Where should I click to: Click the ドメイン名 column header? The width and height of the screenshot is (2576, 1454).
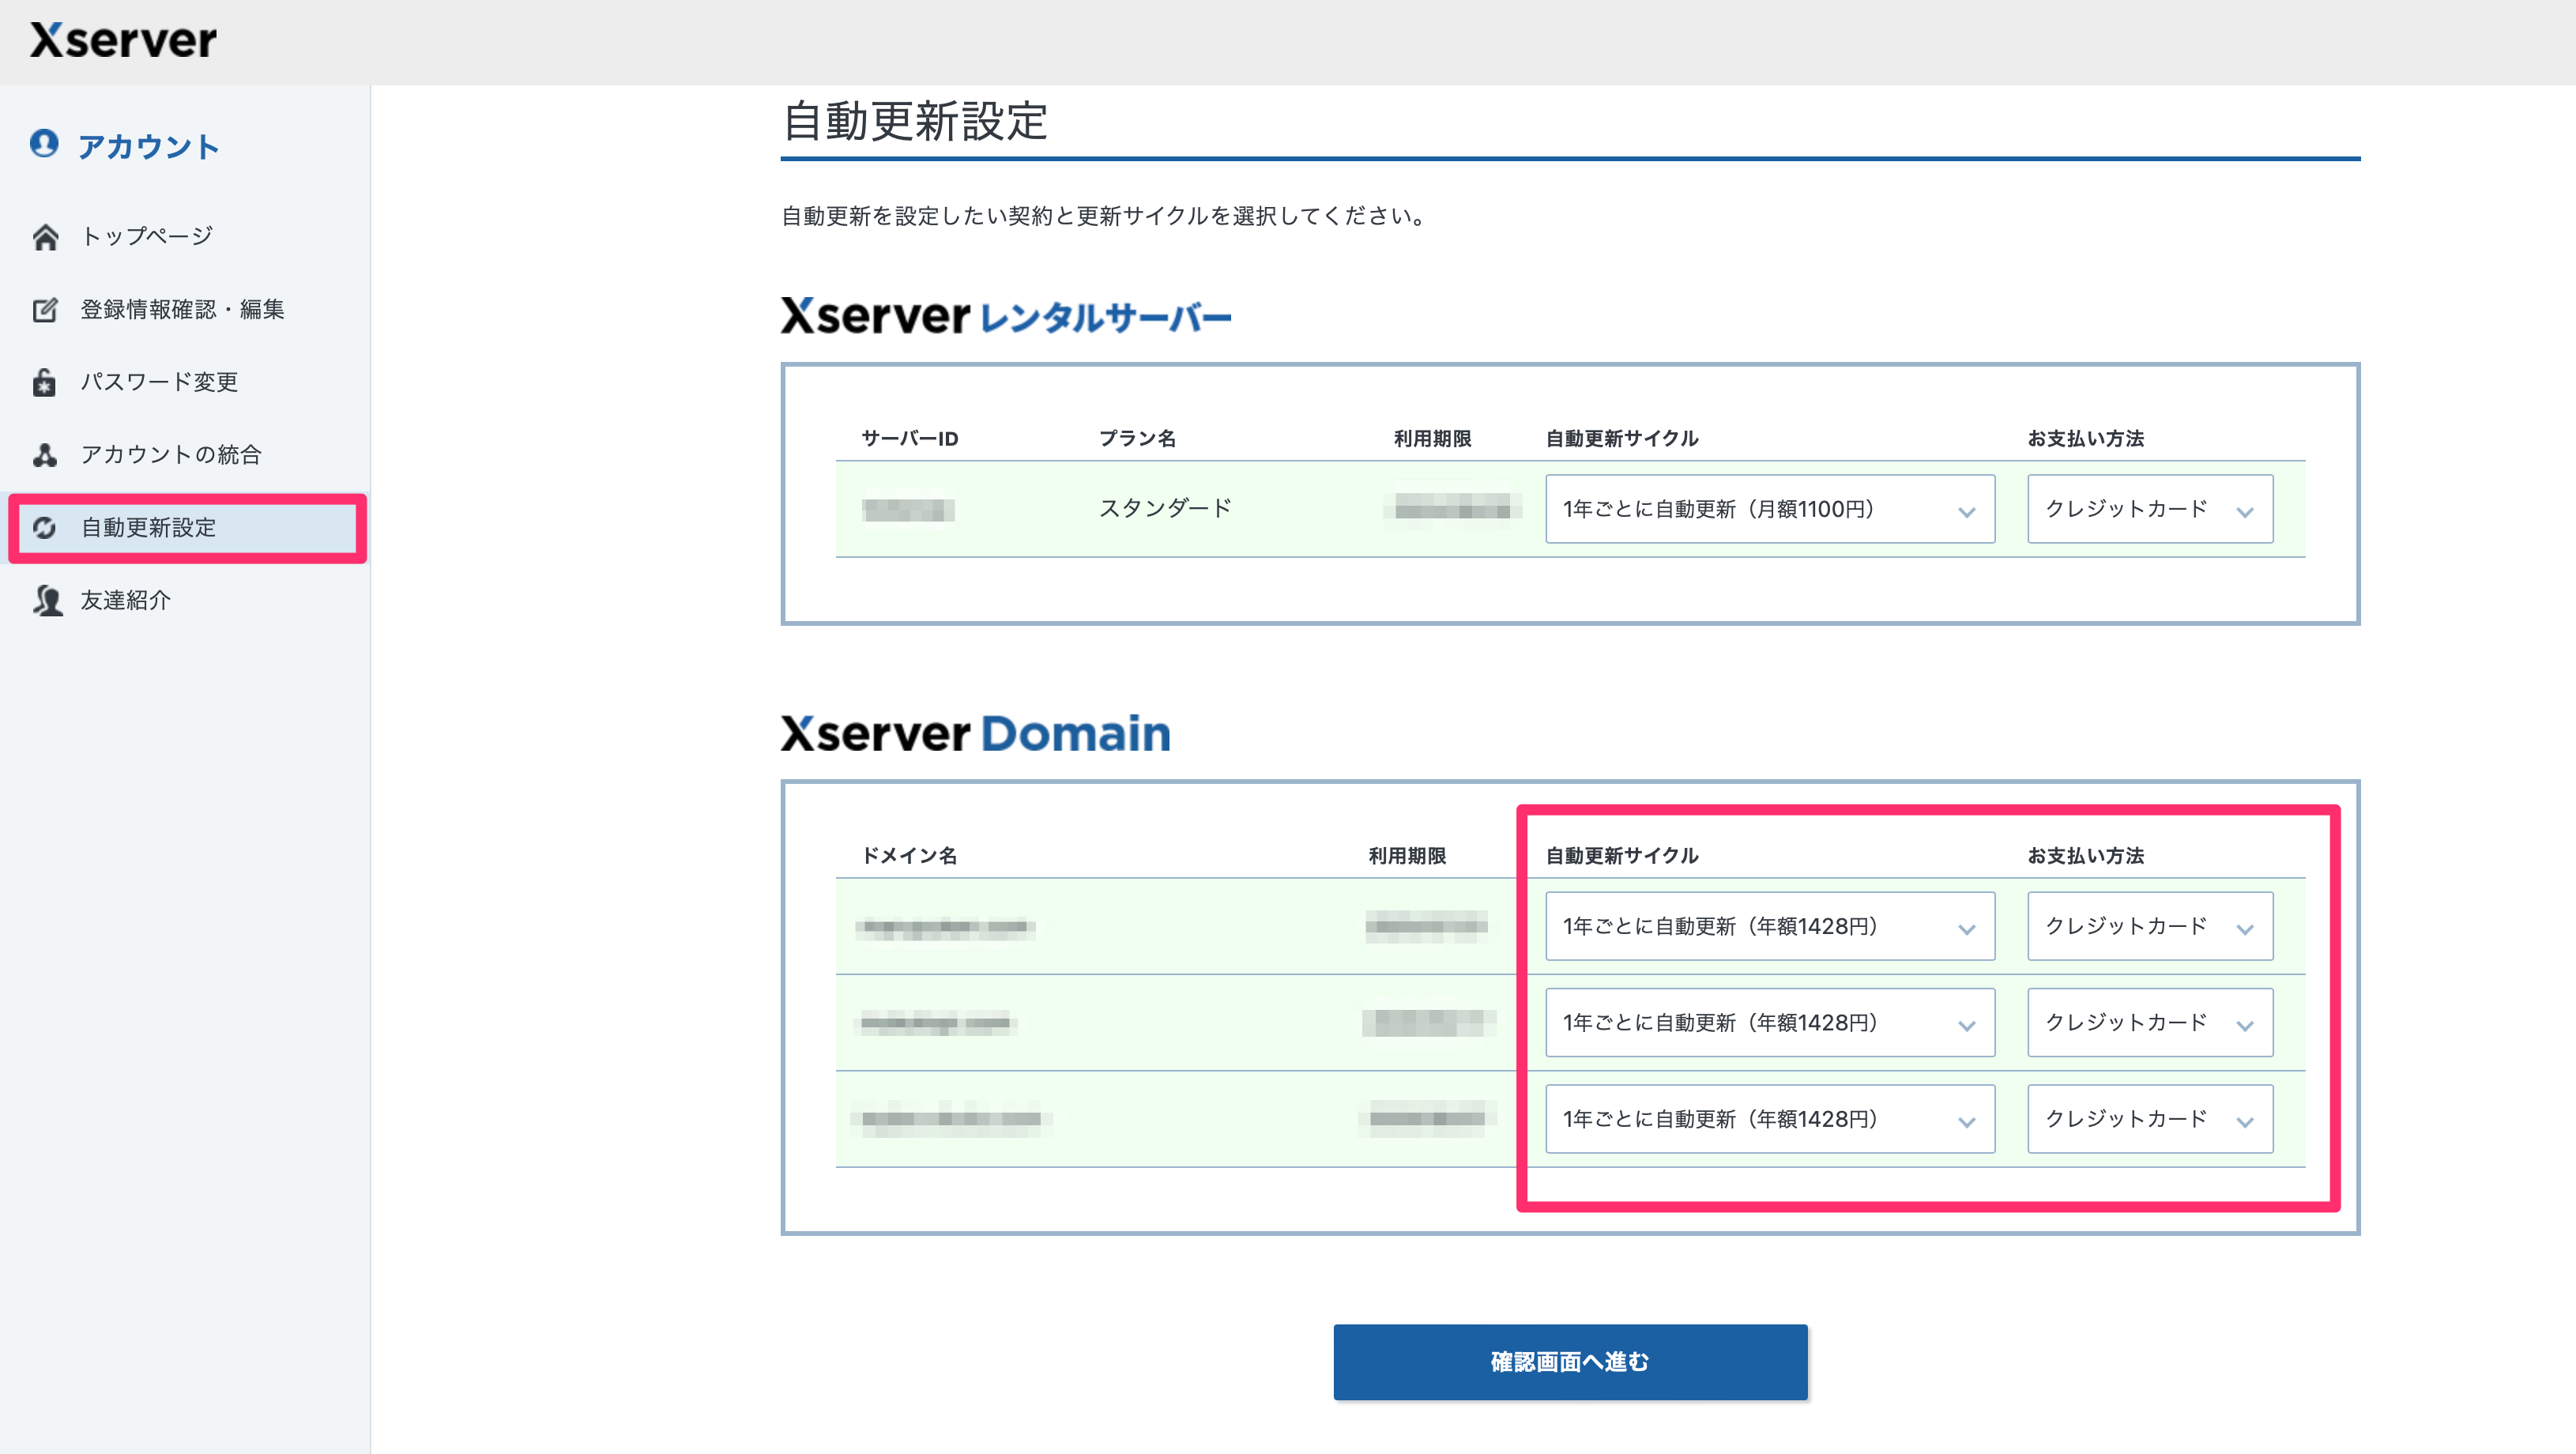coord(909,855)
